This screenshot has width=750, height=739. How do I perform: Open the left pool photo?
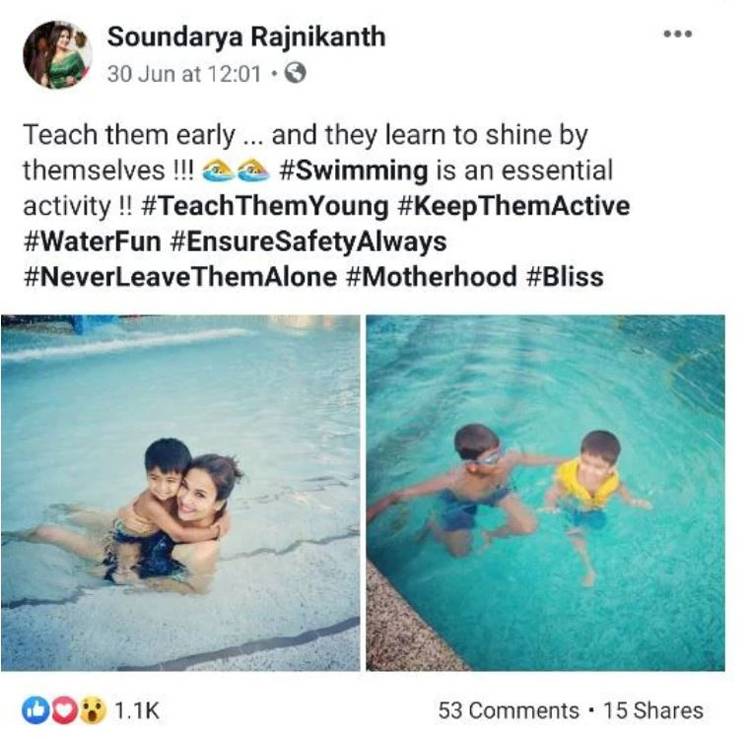180,492
